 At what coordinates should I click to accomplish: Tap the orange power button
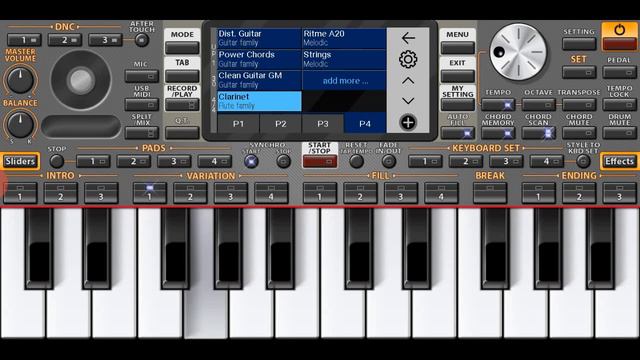tap(619, 36)
